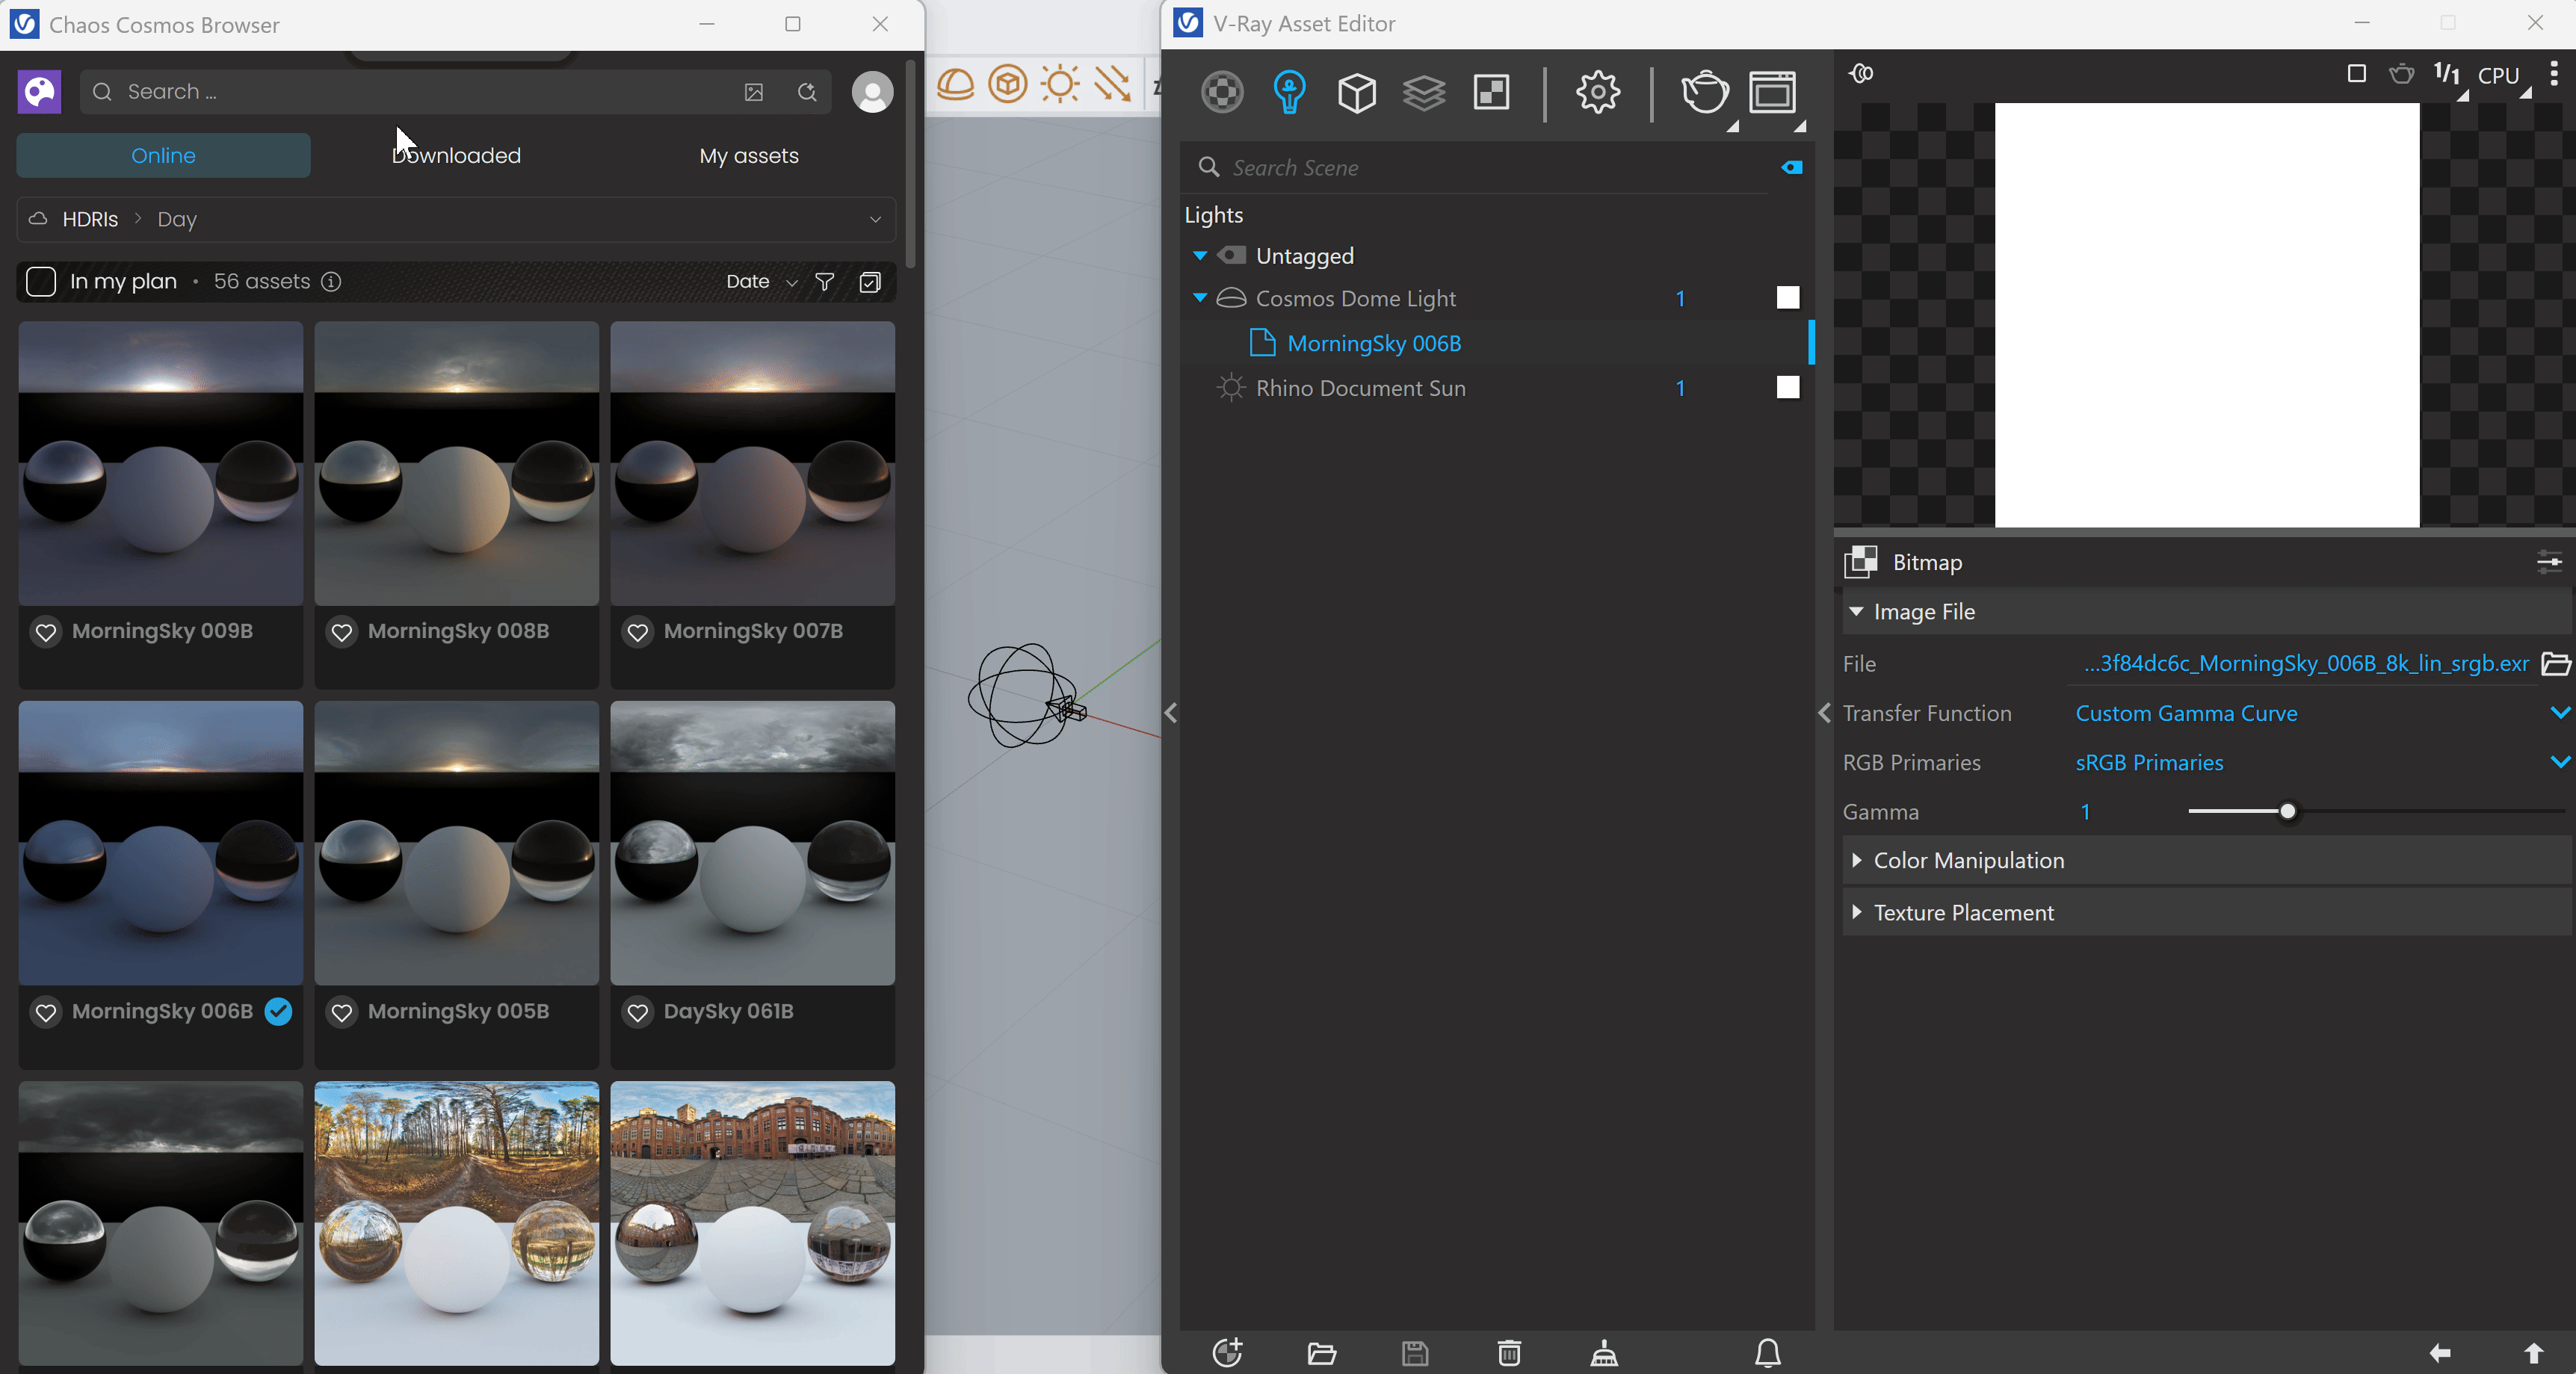This screenshot has width=2576, height=1374.
Task: Click the Import Asset folder icon
Action: 1322,1354
